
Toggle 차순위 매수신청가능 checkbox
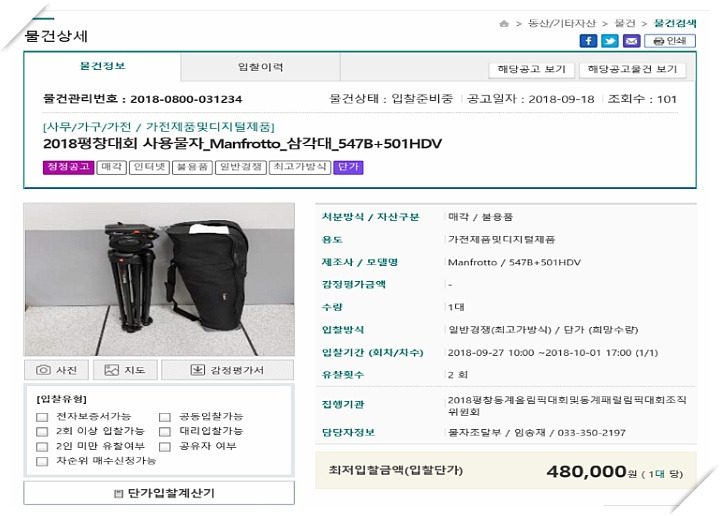tap(42, 461)
